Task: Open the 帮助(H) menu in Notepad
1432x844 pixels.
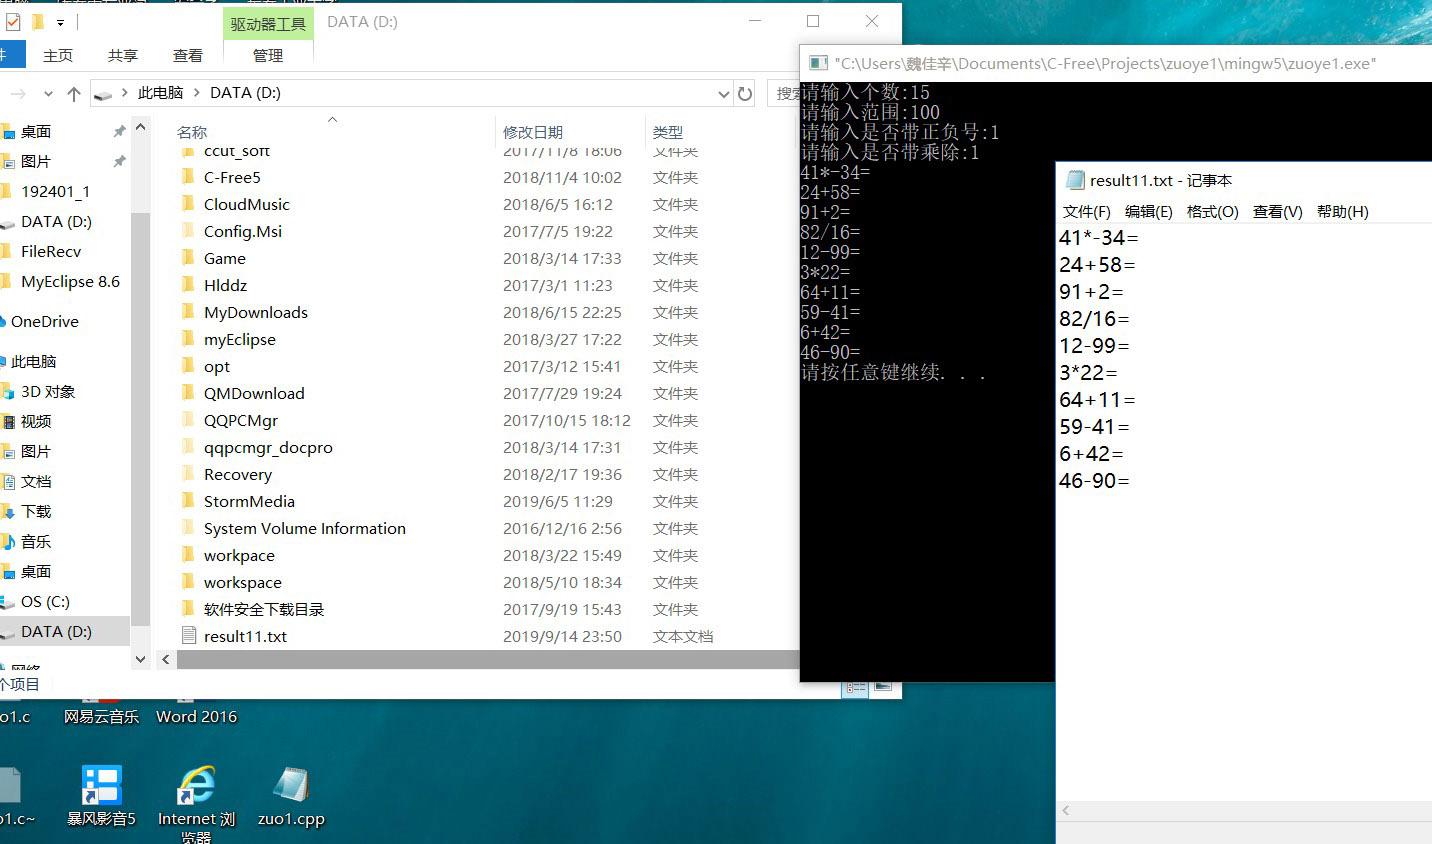Action: coord(1343,211)
